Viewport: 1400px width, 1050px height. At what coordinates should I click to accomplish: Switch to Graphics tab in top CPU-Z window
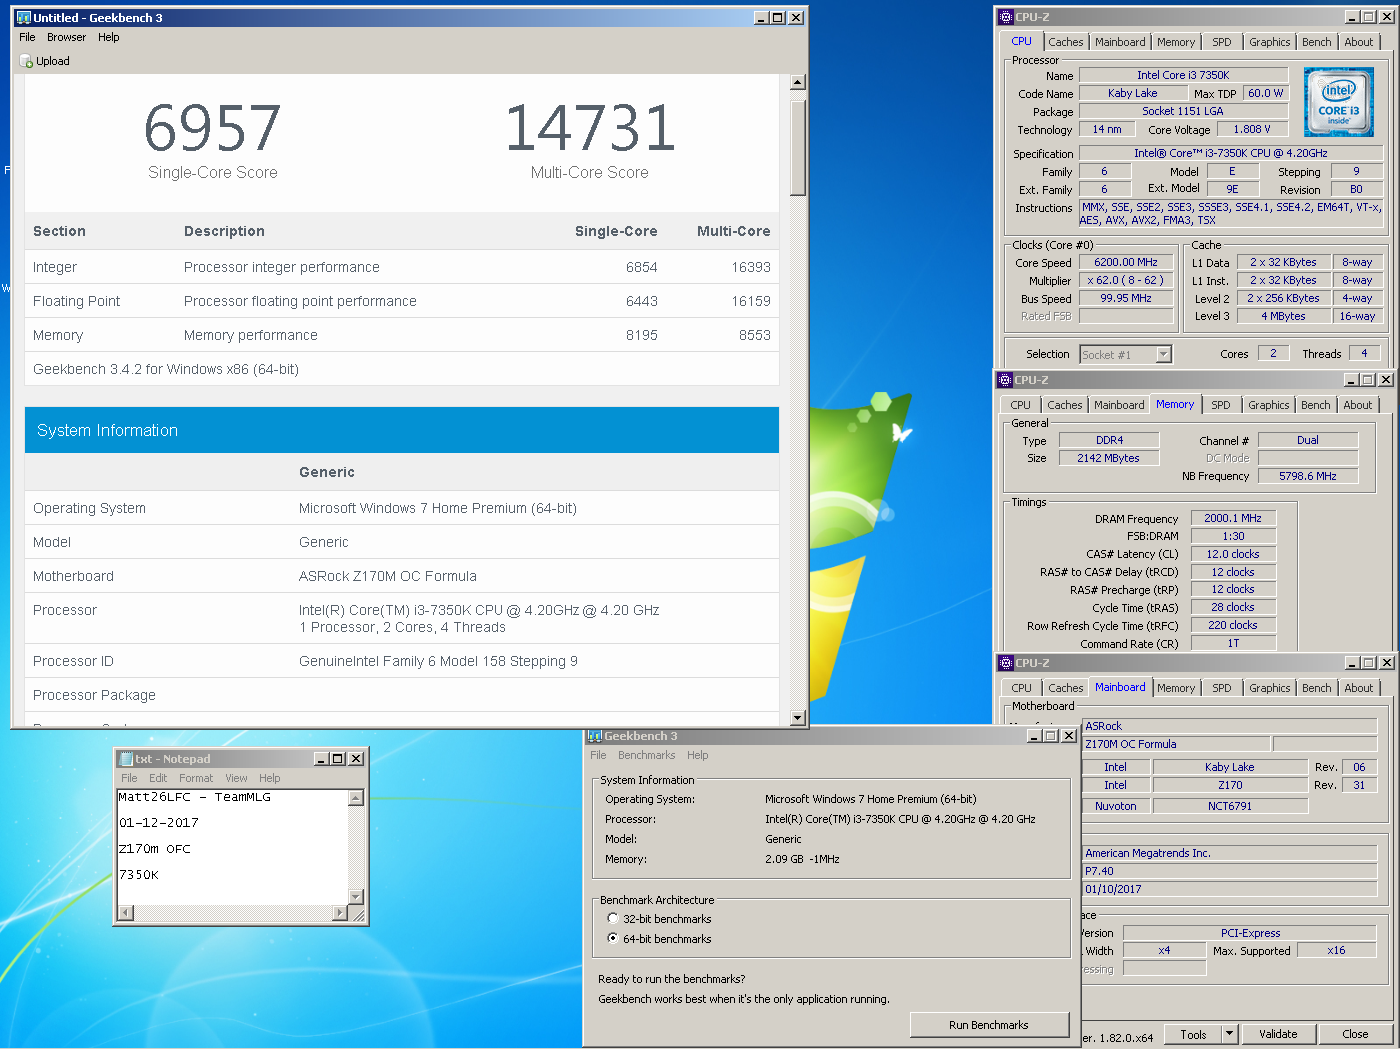[x=1269, y=42]
